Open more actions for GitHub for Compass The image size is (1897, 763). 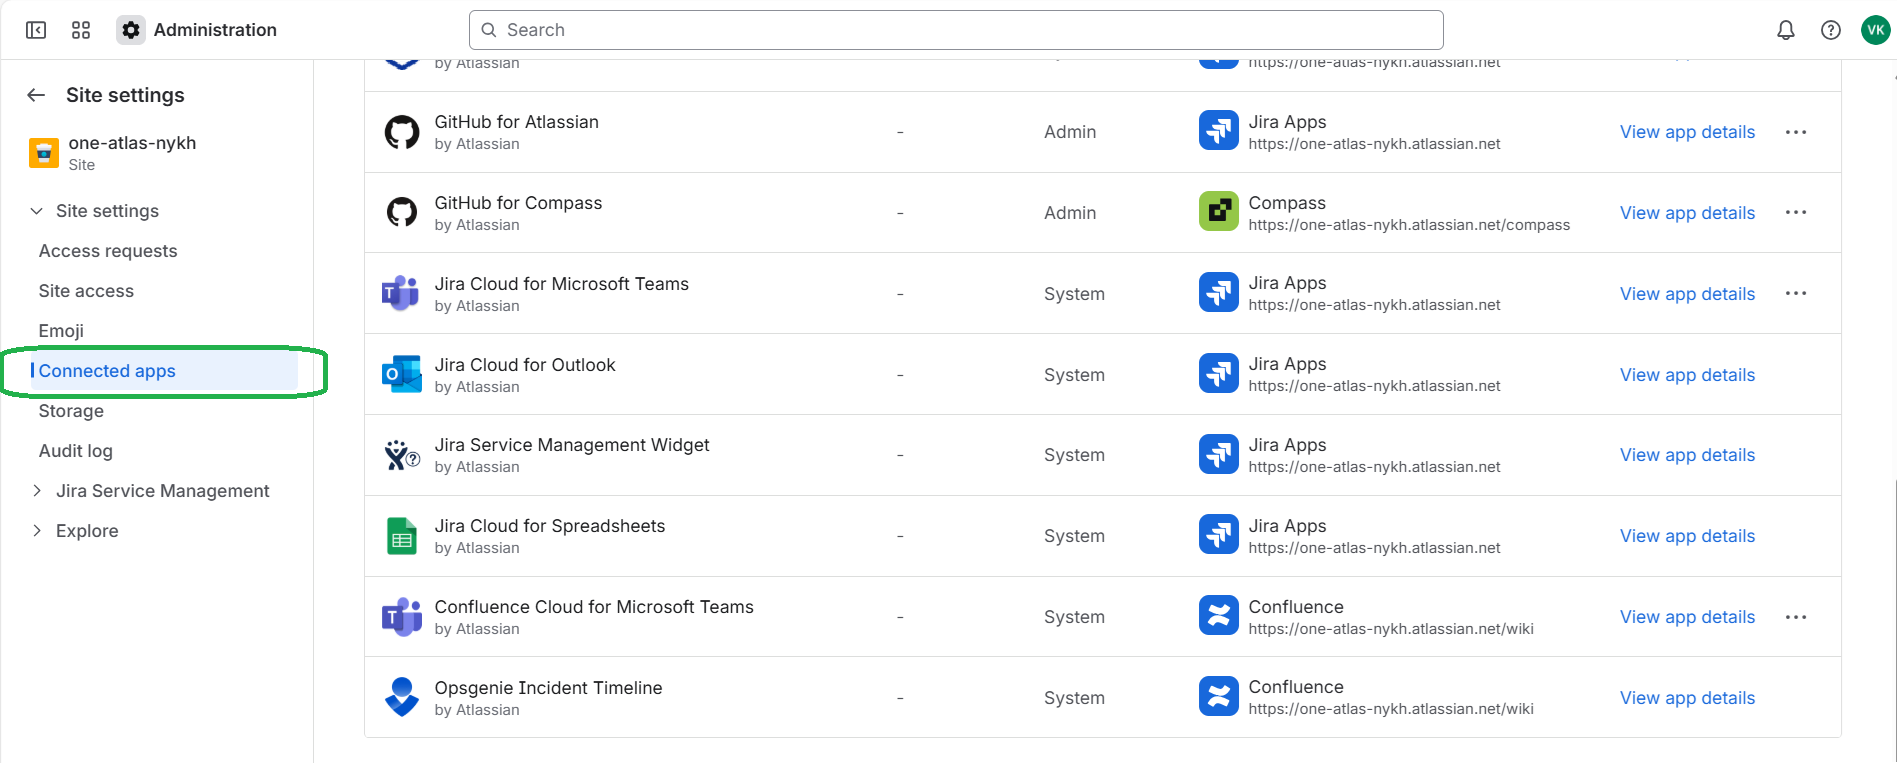(x=1796, y=212)
